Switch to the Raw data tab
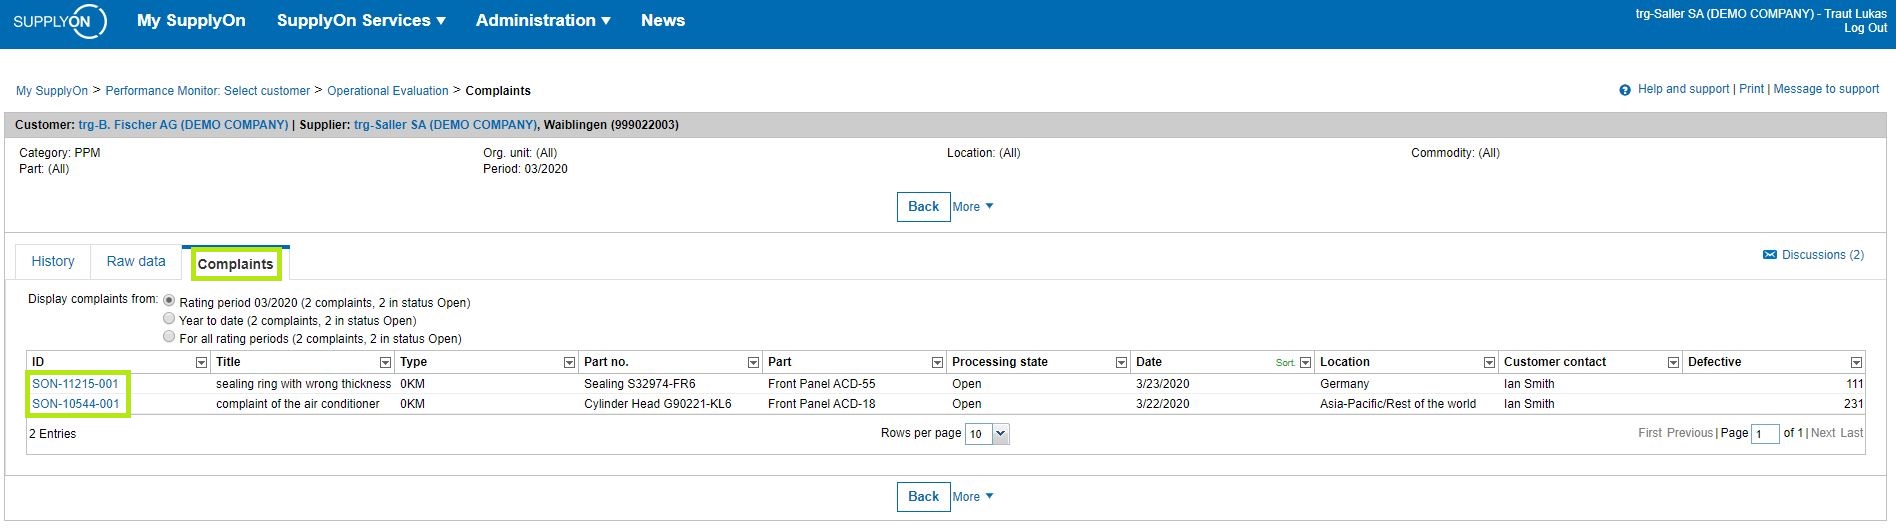This screenshot has width=1896, height=530. tap(136, 261)
